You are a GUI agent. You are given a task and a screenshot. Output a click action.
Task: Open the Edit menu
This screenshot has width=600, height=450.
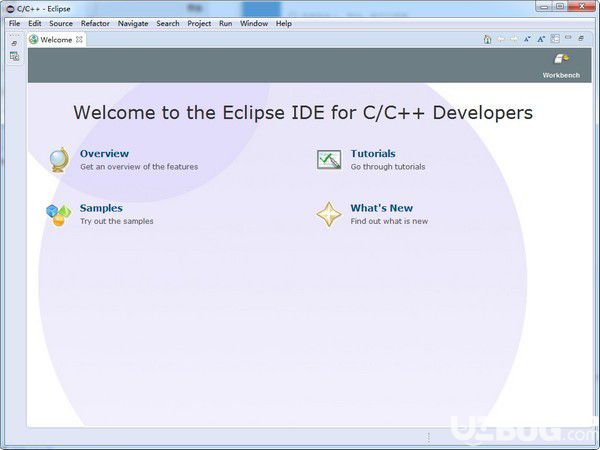tap(34, 23)
